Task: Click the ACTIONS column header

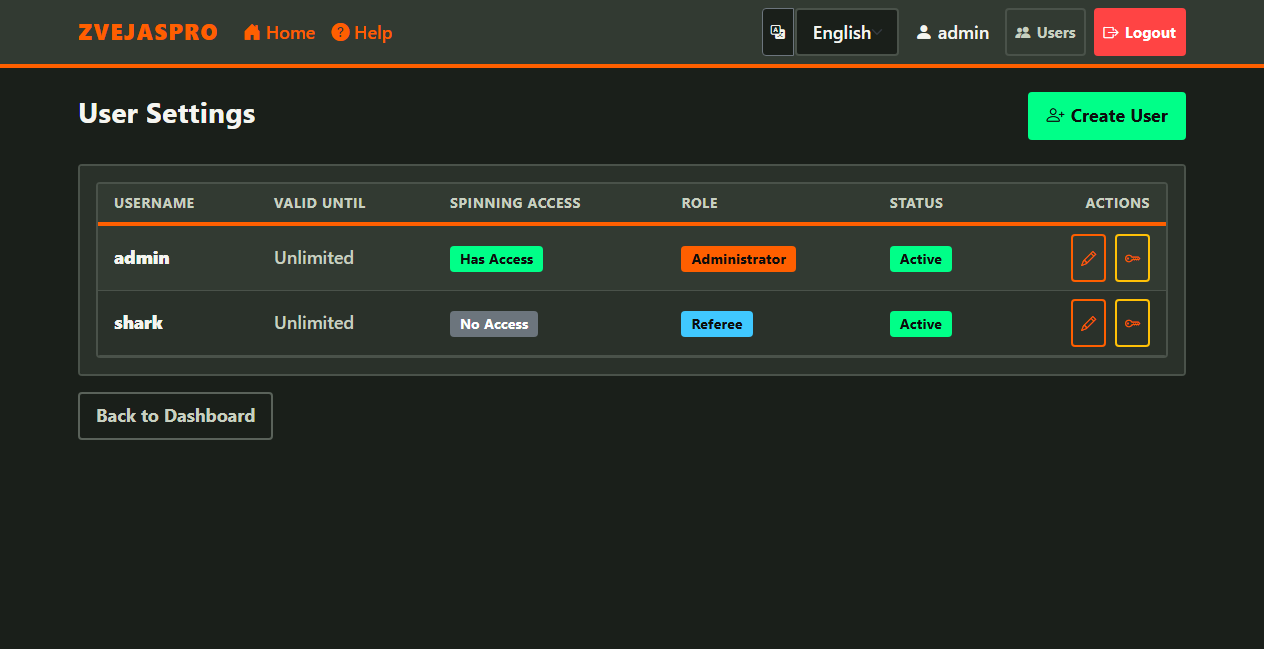Action: tap(1117, 203)
